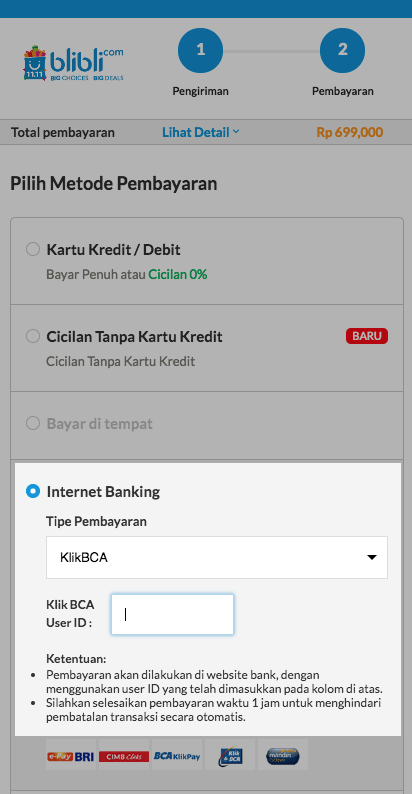Focus the Klik BCA User ID field
412x794 pixels.
173,614
